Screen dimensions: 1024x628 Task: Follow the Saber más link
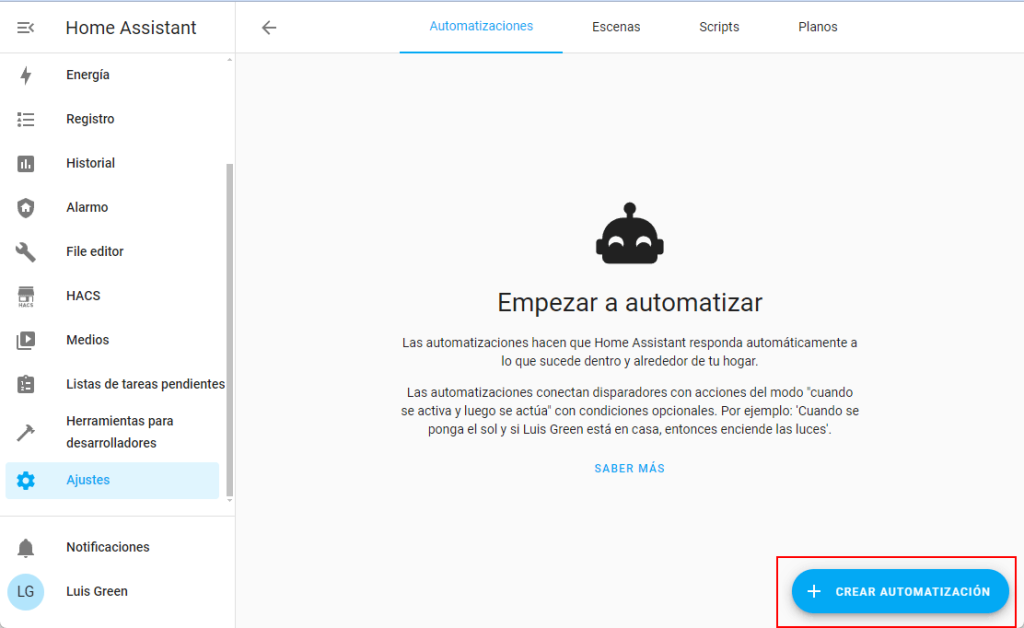(629, 468)
